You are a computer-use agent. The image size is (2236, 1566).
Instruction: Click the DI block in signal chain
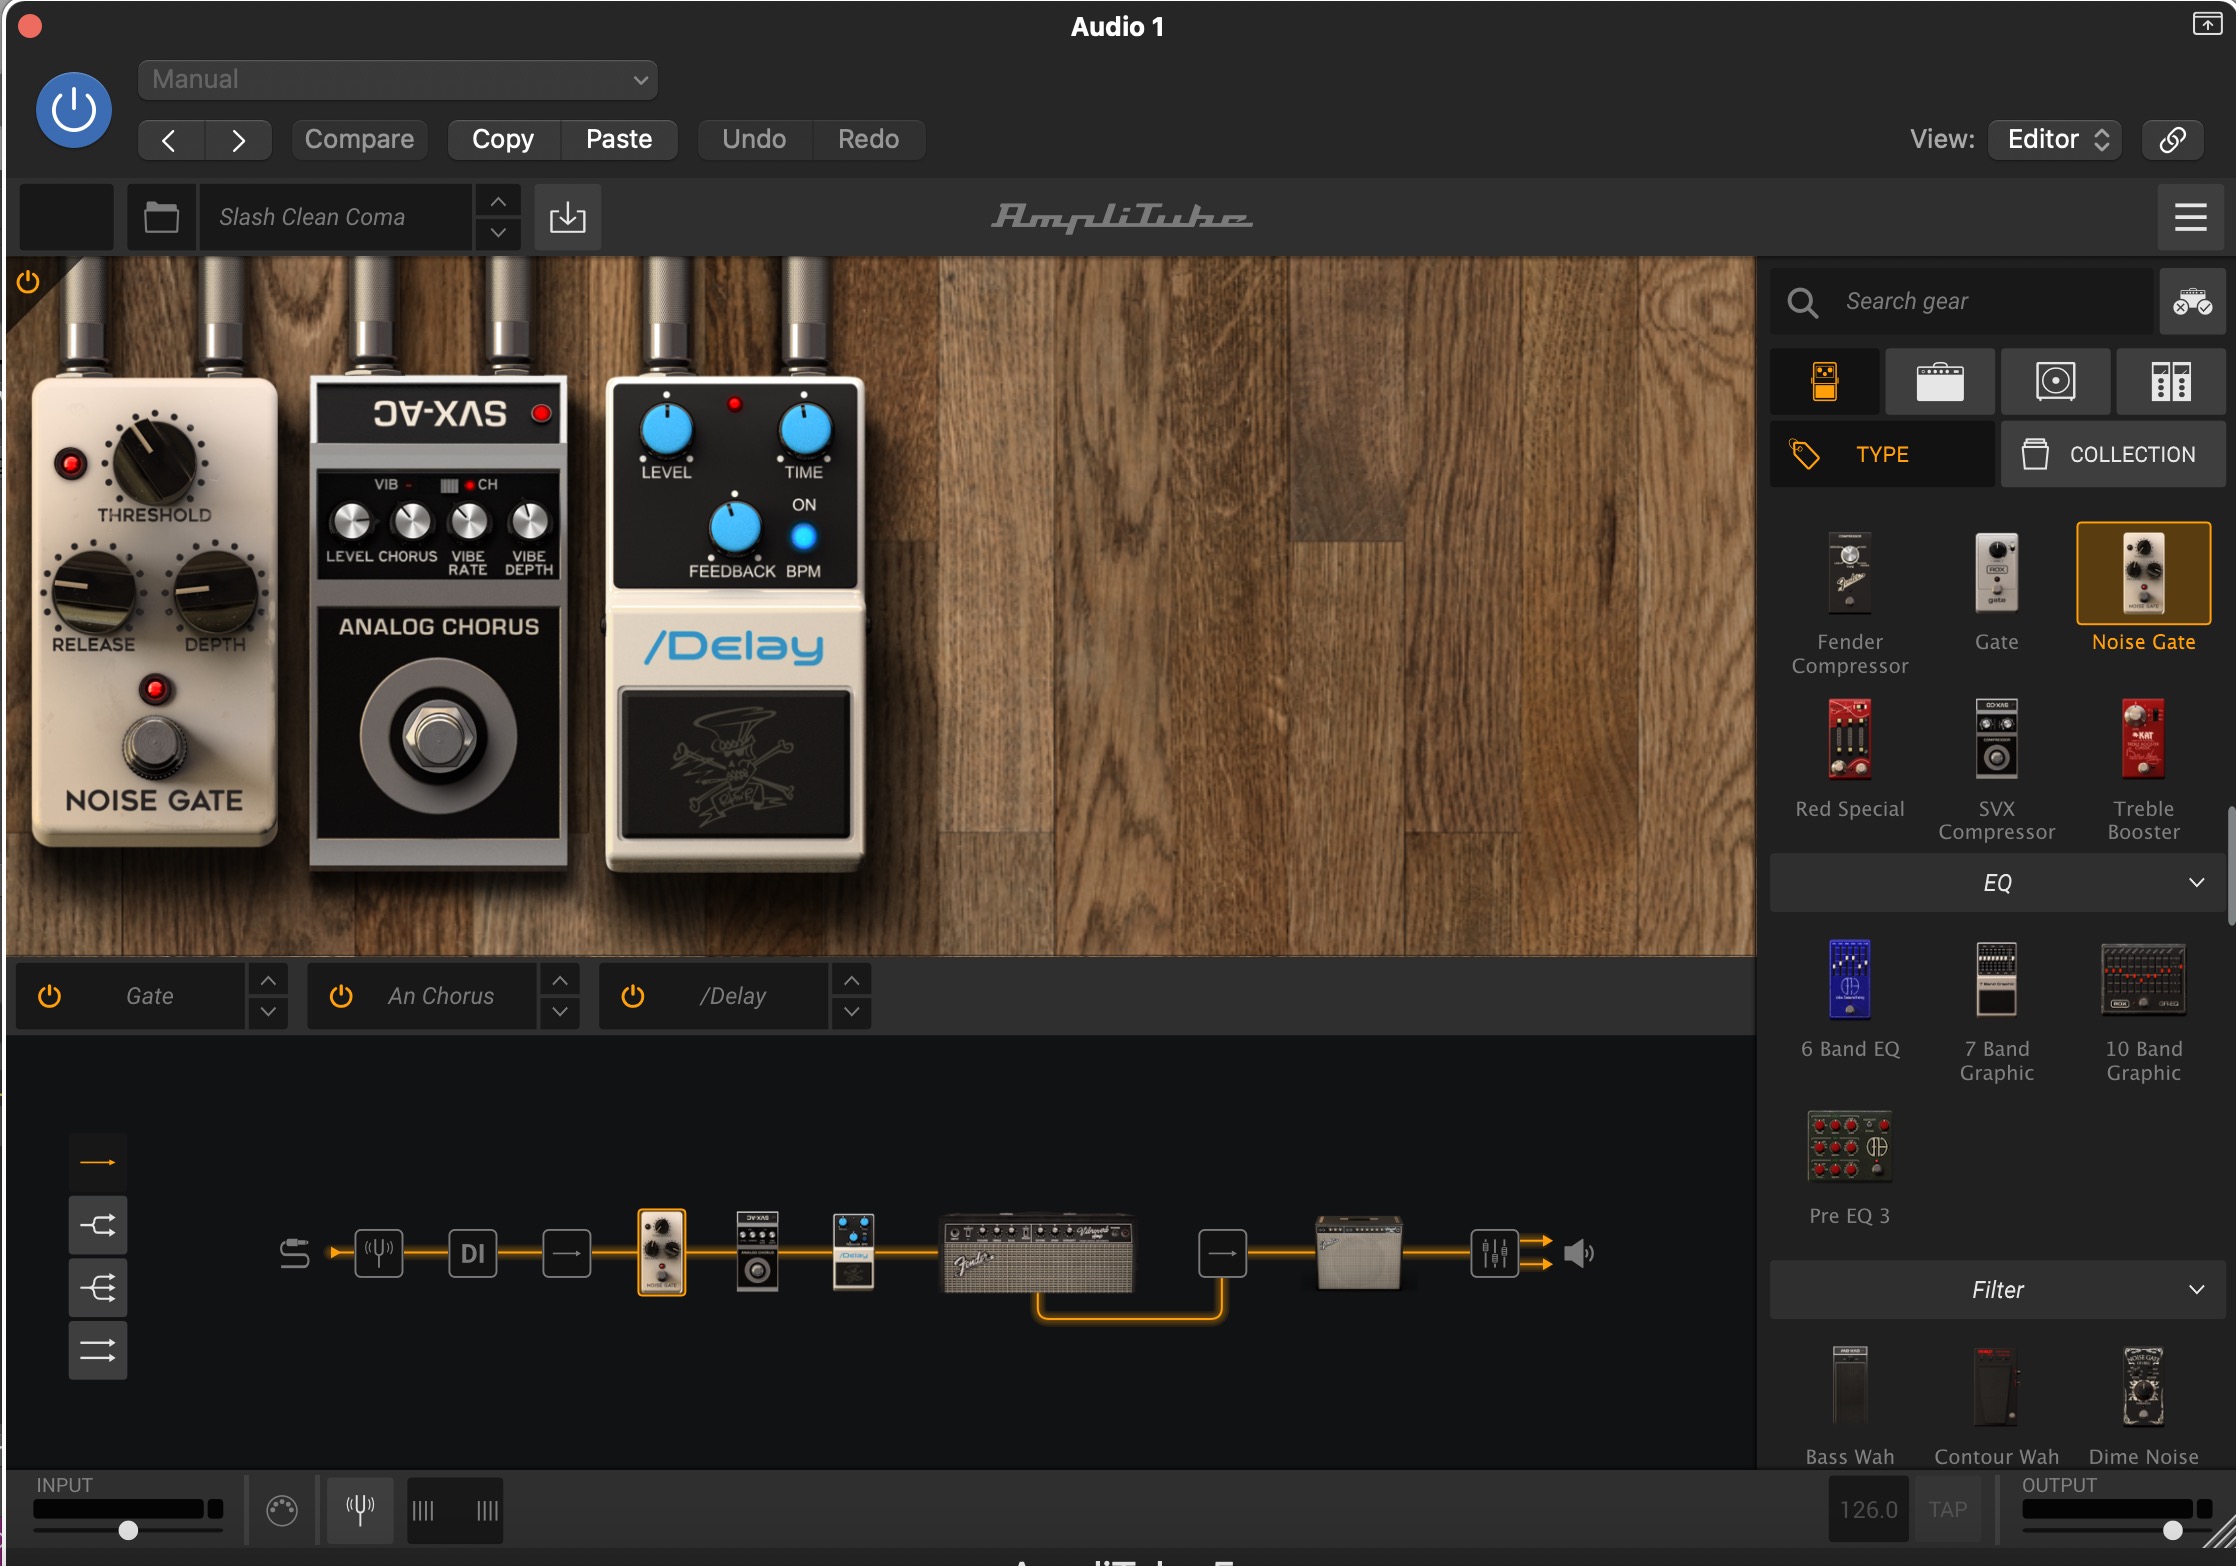tap(472, 1252)
